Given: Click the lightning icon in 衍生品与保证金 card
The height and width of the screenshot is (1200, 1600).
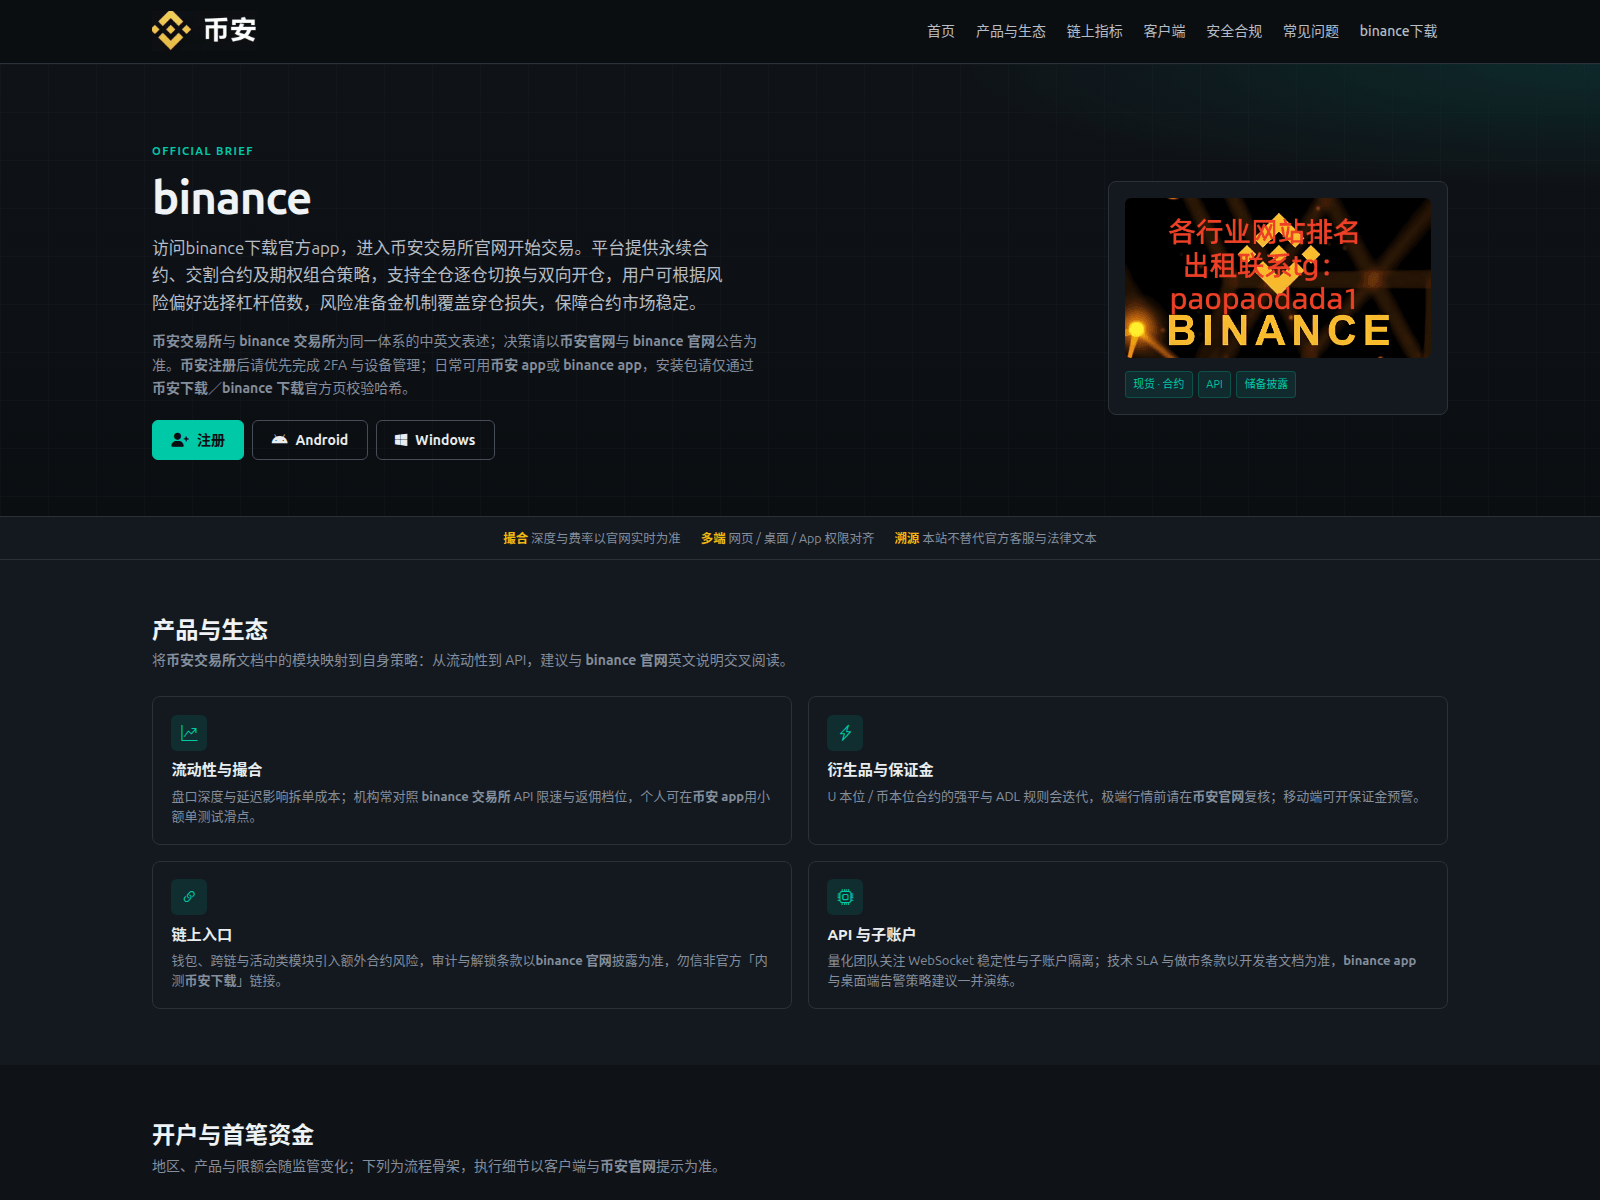Looking at the screenshot, I should coord(845,733).
